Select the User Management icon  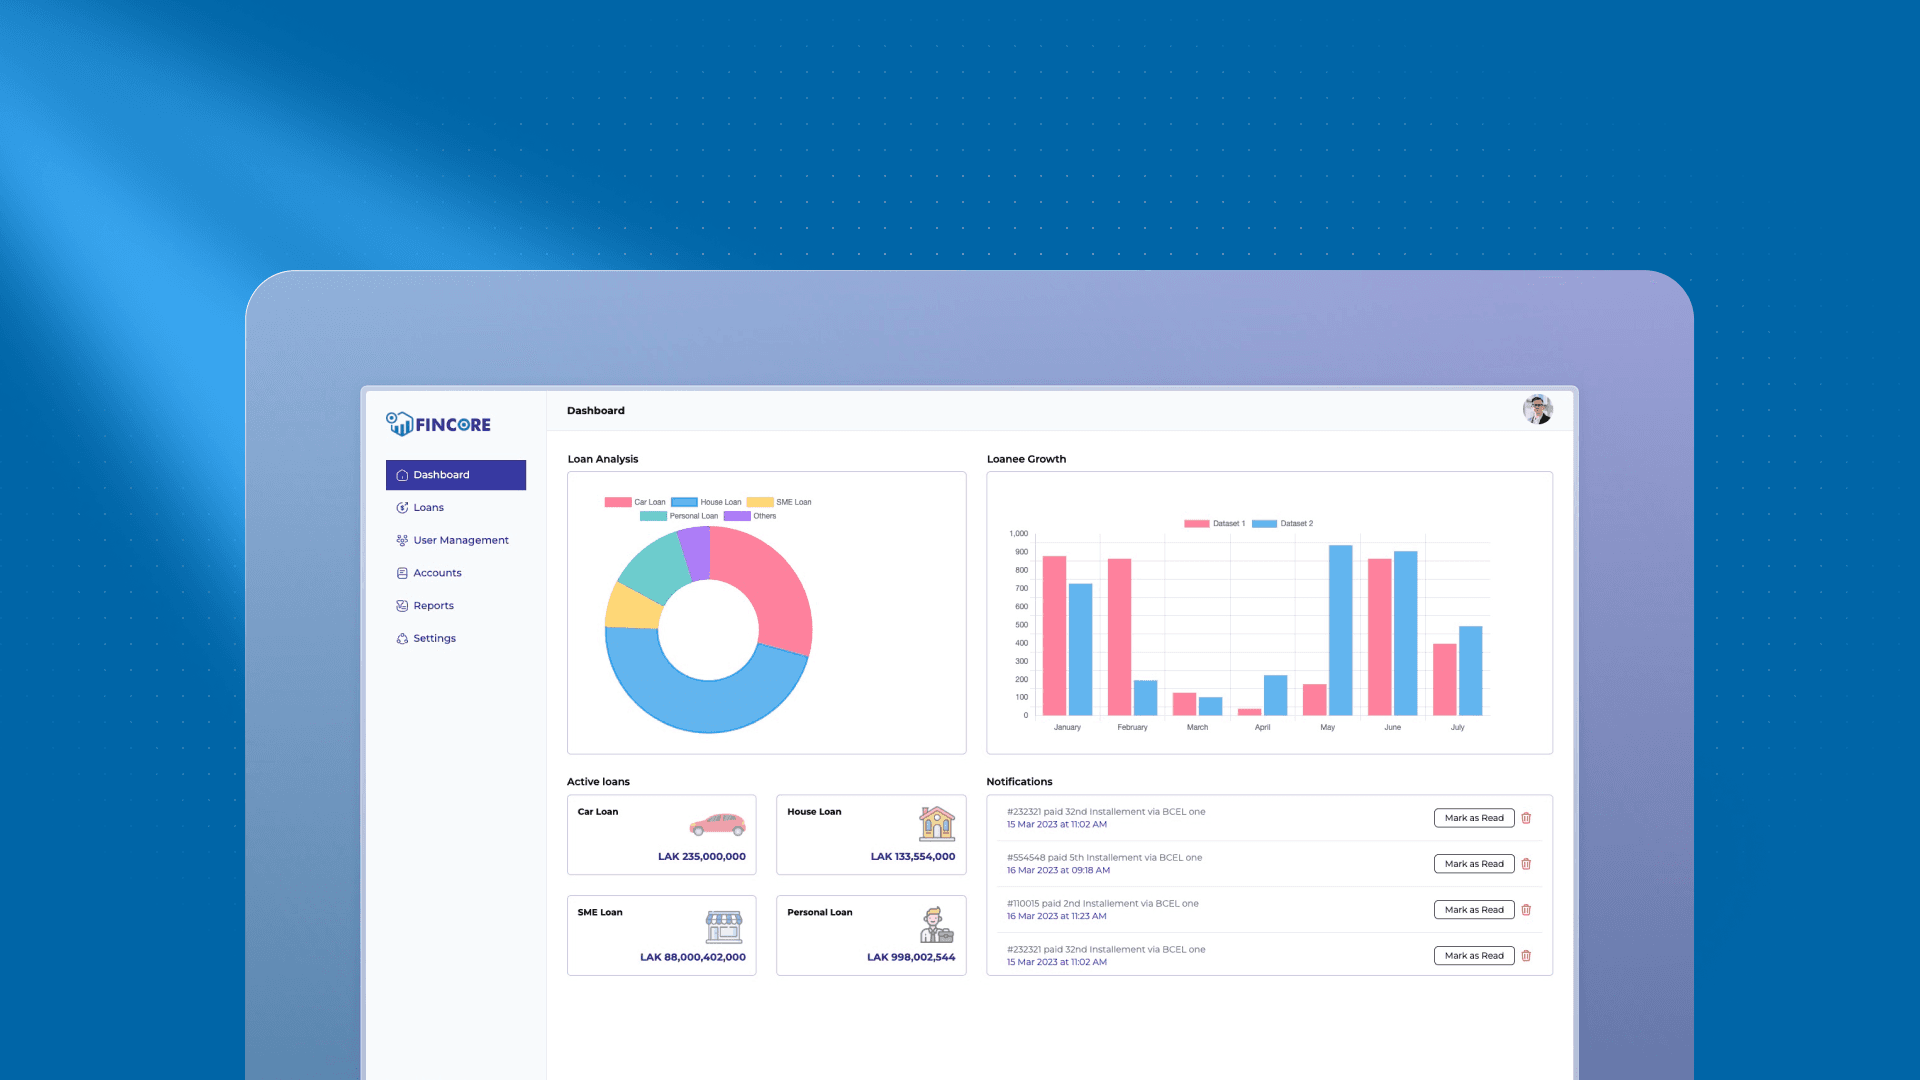[x=402, y=540]
